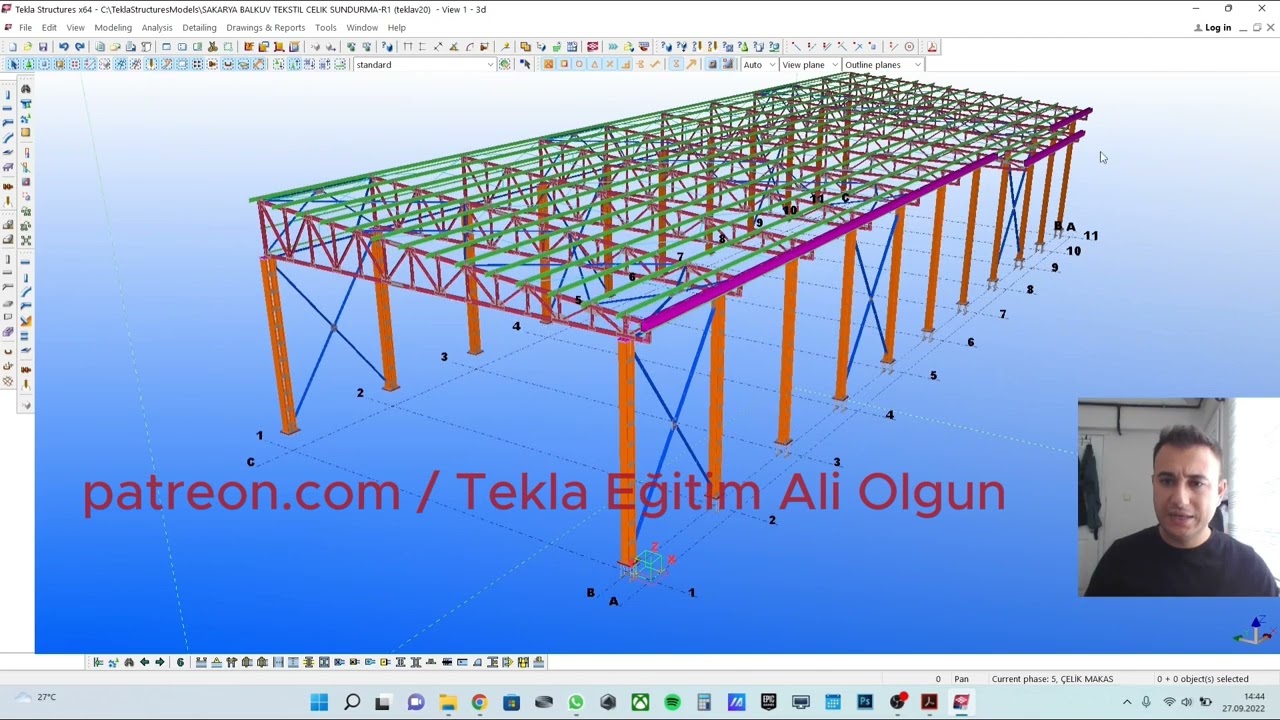Open the standard selection filter dropdown
The image size is (1280, 720).
pos(490,64)
